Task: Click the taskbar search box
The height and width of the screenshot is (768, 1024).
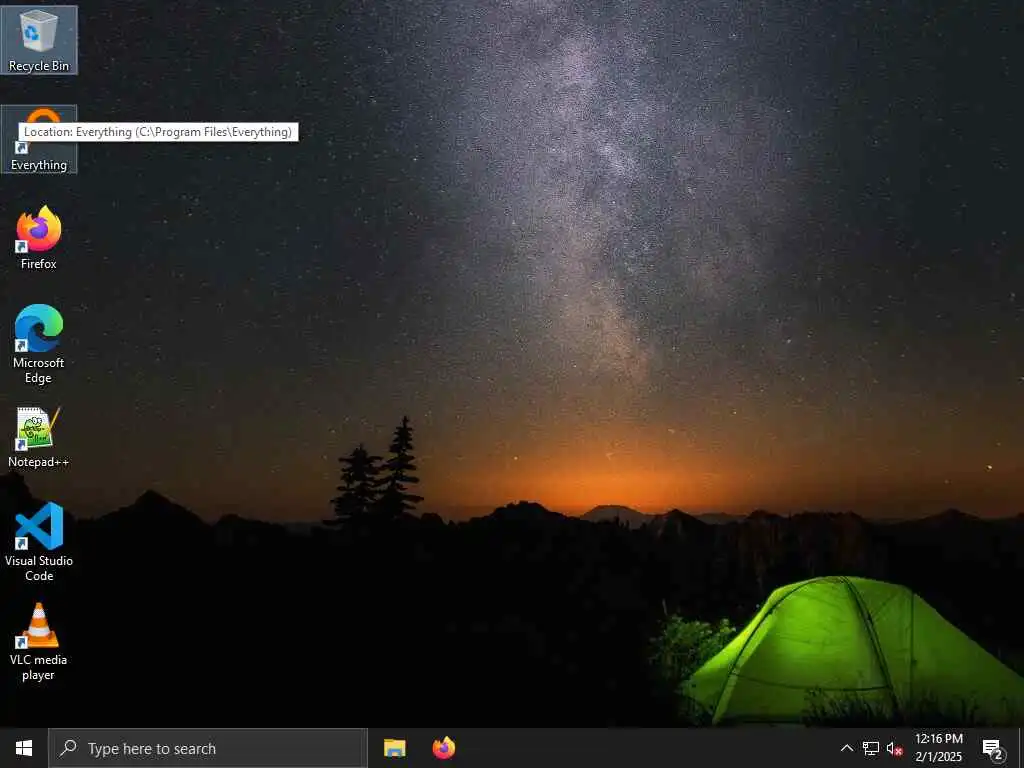Action: pos(208,748)
